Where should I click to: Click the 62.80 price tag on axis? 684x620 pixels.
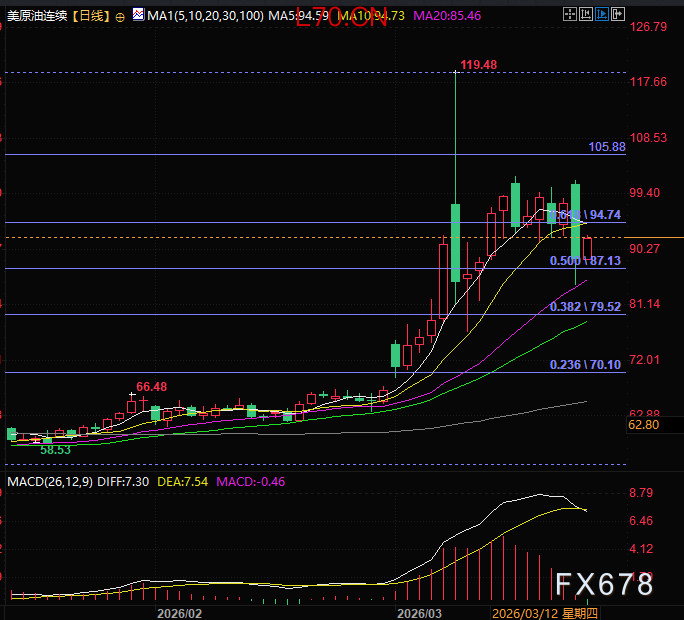tap(643, 425)
